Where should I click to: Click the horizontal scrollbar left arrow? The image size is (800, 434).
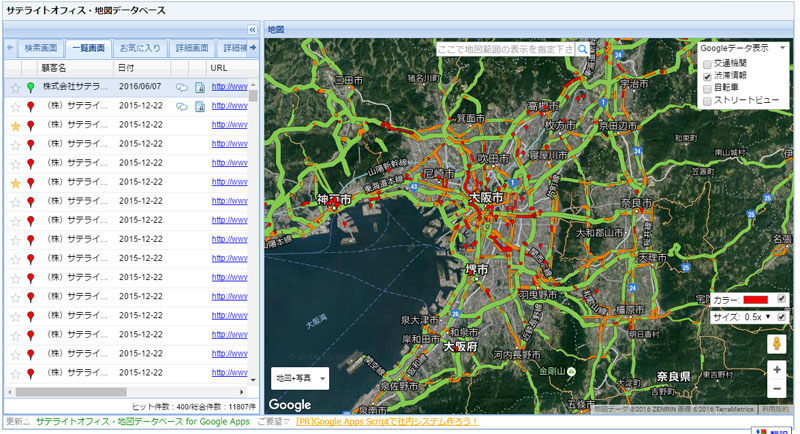click(10, 392)
